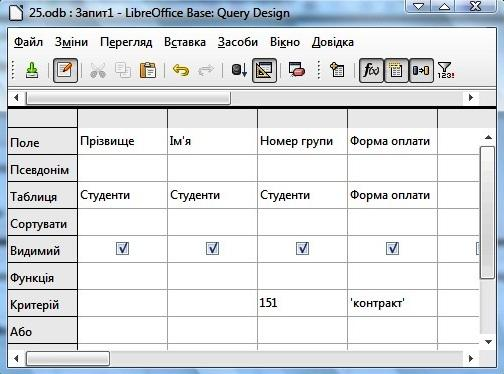Click upper scrollbar's left arrow
The height and width of the screenshot is (374, 504).
click(x=16, y=98)
